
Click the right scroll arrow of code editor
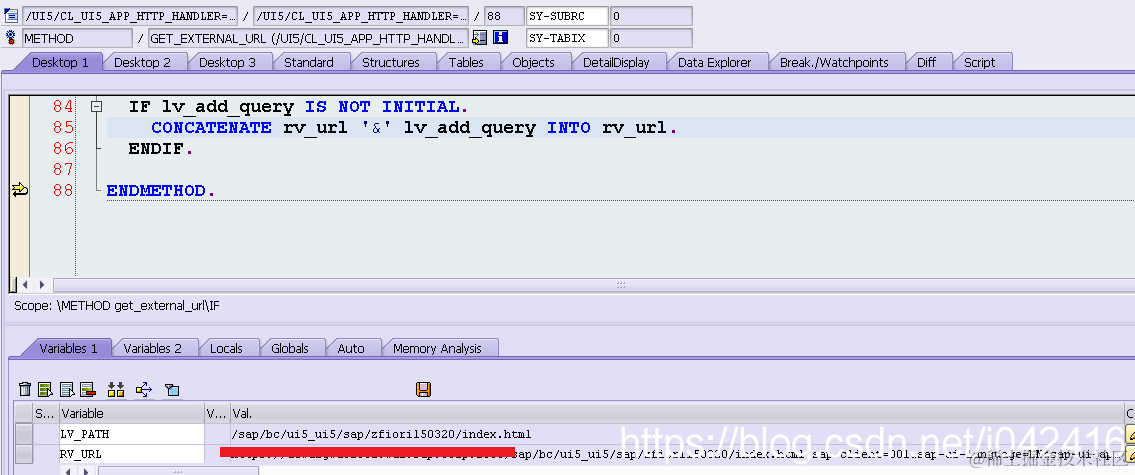pos(42,285)
